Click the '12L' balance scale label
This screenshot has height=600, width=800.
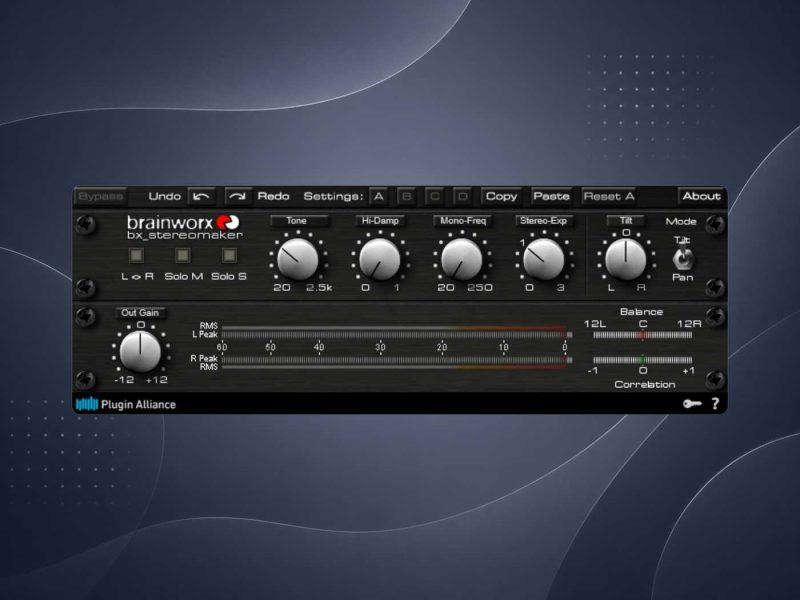[x=595, y=323]
